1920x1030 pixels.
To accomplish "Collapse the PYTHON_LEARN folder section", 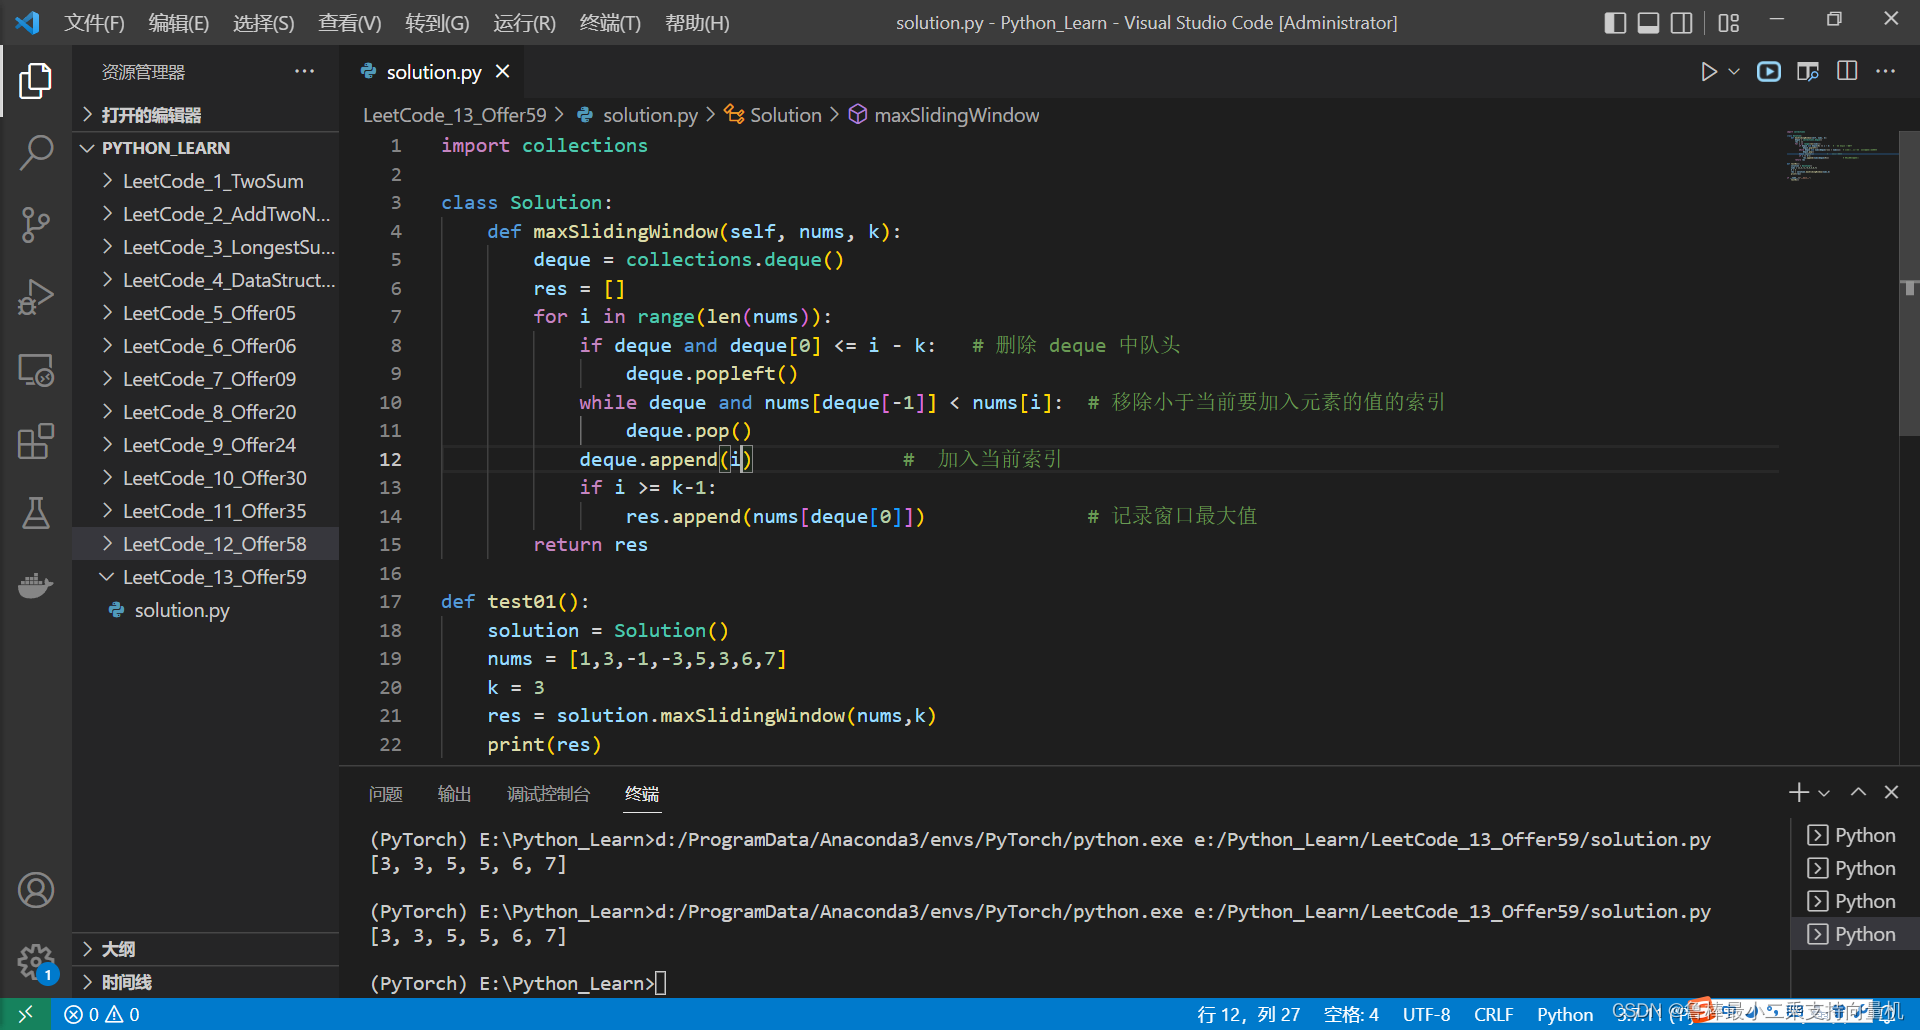I will tap(206, 148).
